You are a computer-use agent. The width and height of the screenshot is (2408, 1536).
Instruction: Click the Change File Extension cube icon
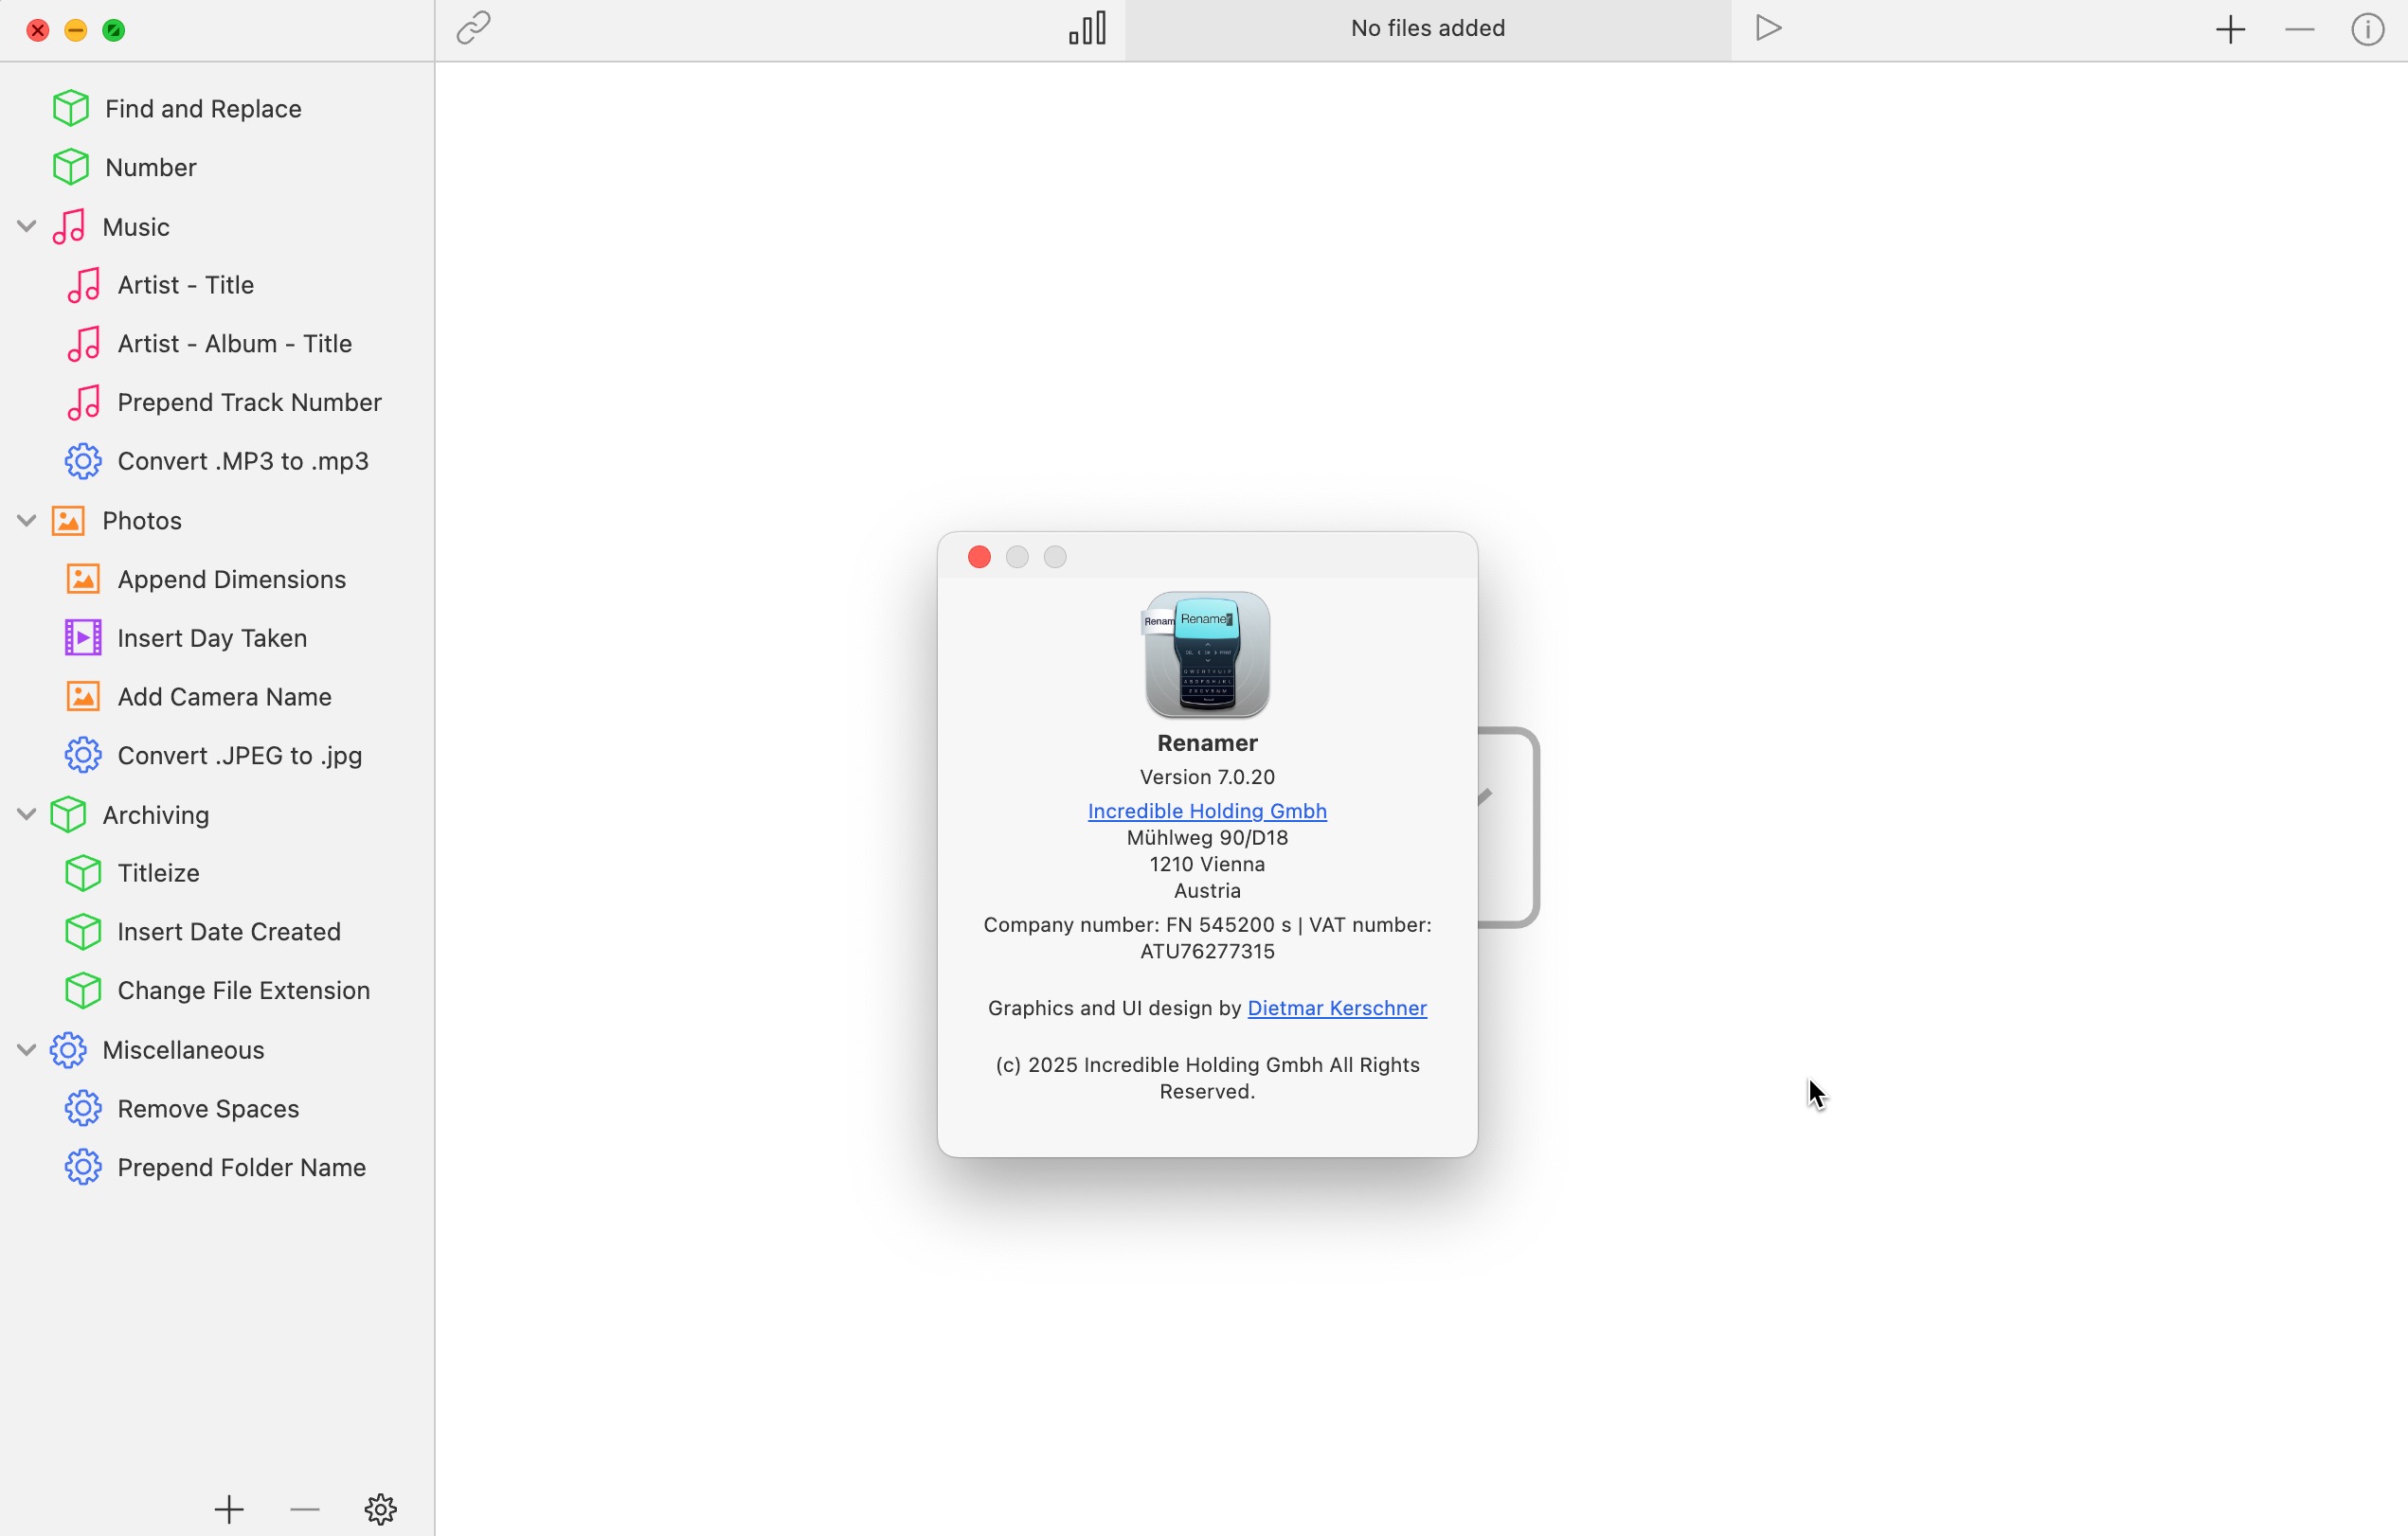point(83,991)
